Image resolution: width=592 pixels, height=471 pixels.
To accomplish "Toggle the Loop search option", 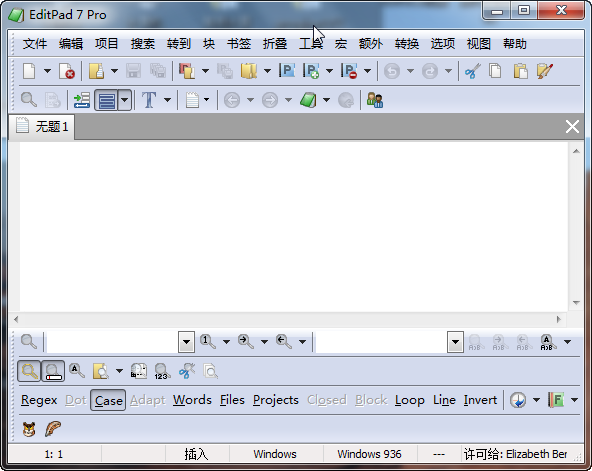I will pos(410,400).
